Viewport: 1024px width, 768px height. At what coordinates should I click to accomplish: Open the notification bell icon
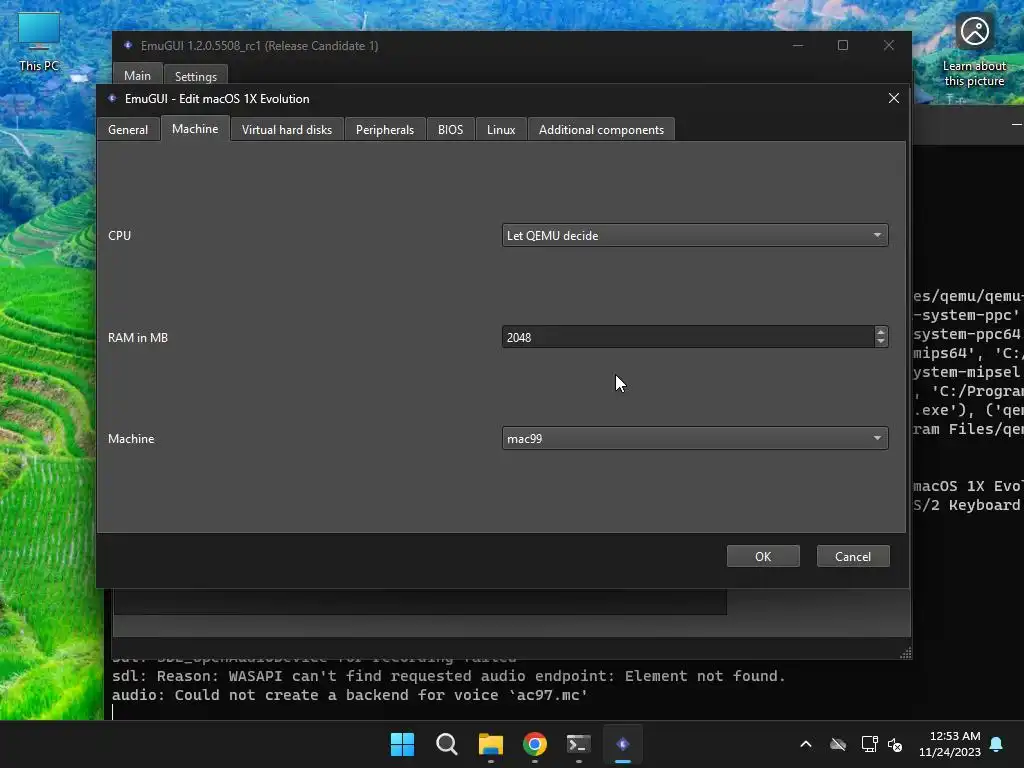tap(997, 744)
